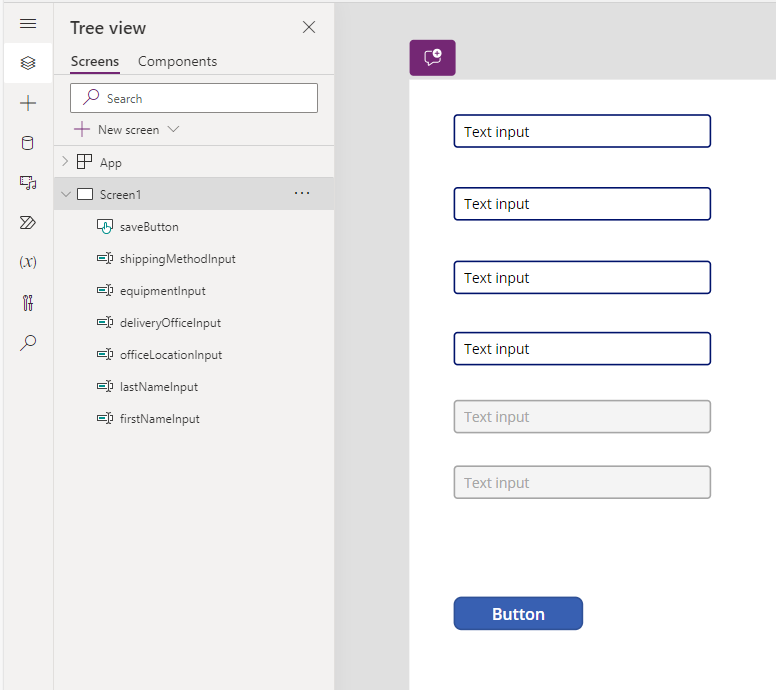
Task: Expand the App tree node
Action: 65,161
